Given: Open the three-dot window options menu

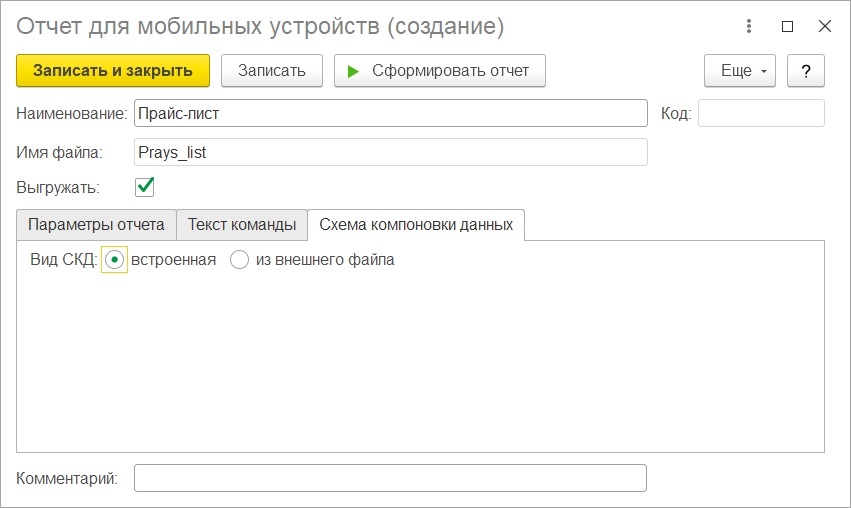Looking at the screenshot, I should (748, 26).
